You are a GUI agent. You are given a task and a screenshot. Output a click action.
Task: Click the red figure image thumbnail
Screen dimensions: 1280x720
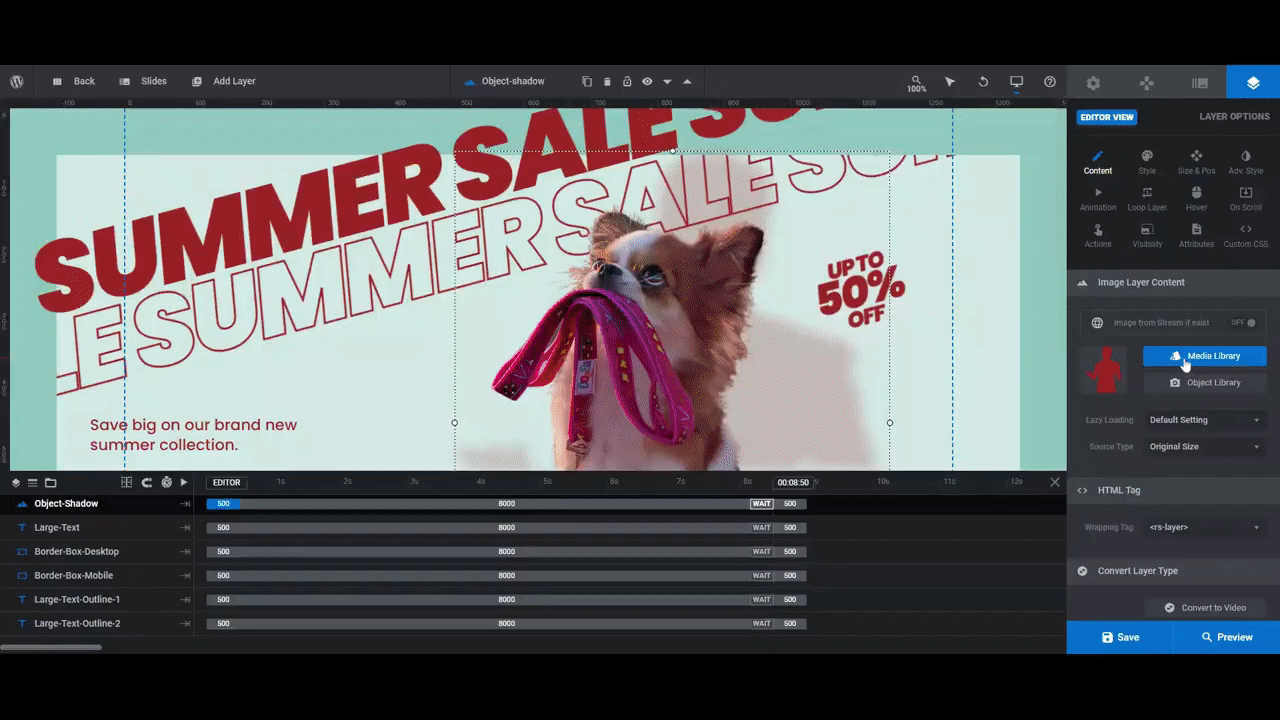1104,369
